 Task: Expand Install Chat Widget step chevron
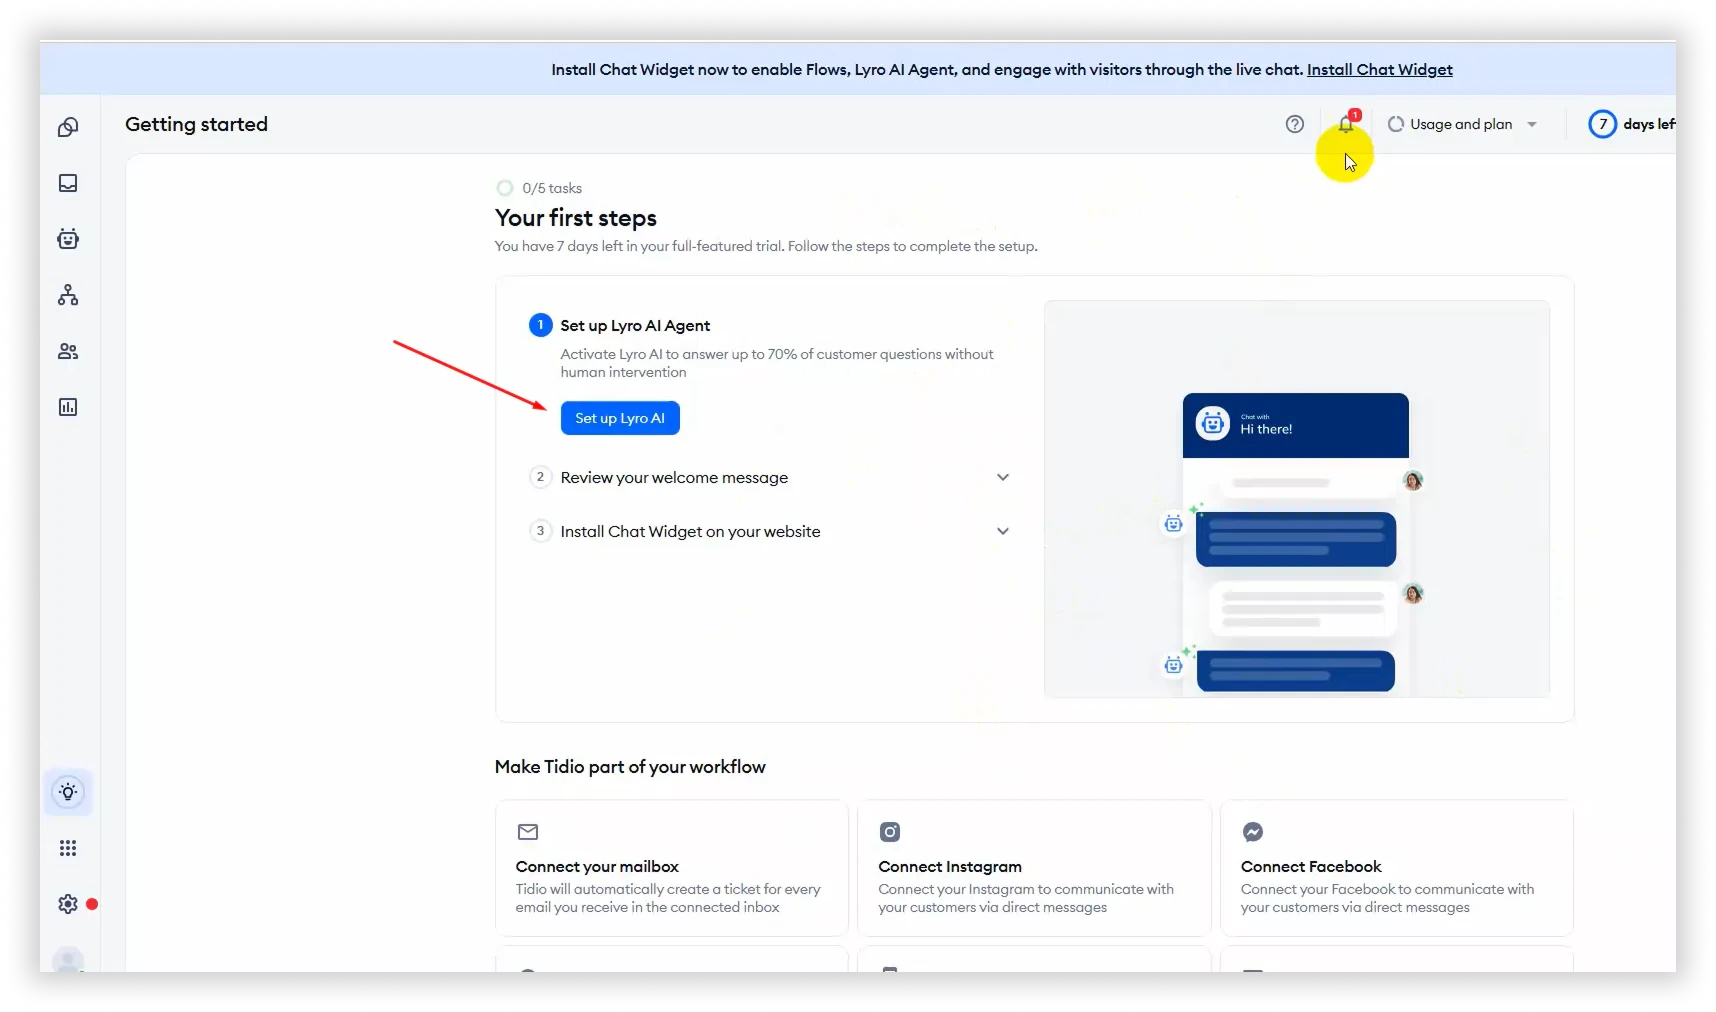1003,531
